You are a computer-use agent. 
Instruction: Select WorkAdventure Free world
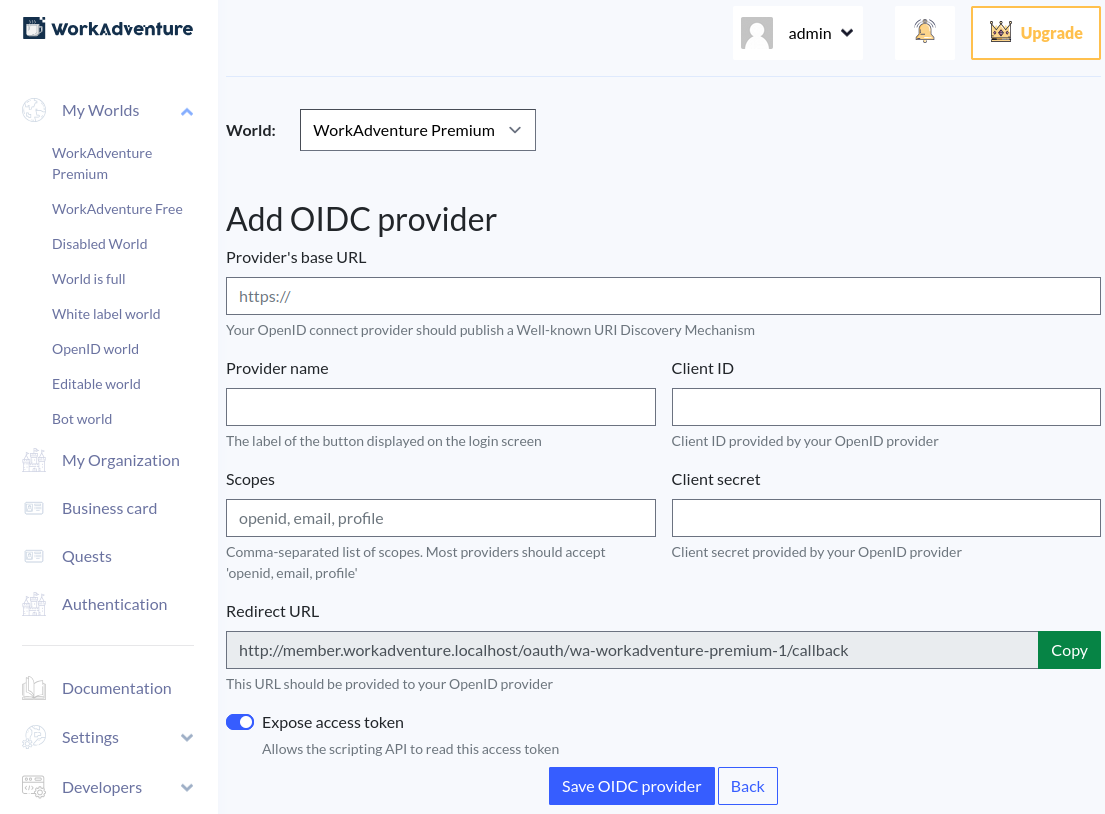point(117,209)
